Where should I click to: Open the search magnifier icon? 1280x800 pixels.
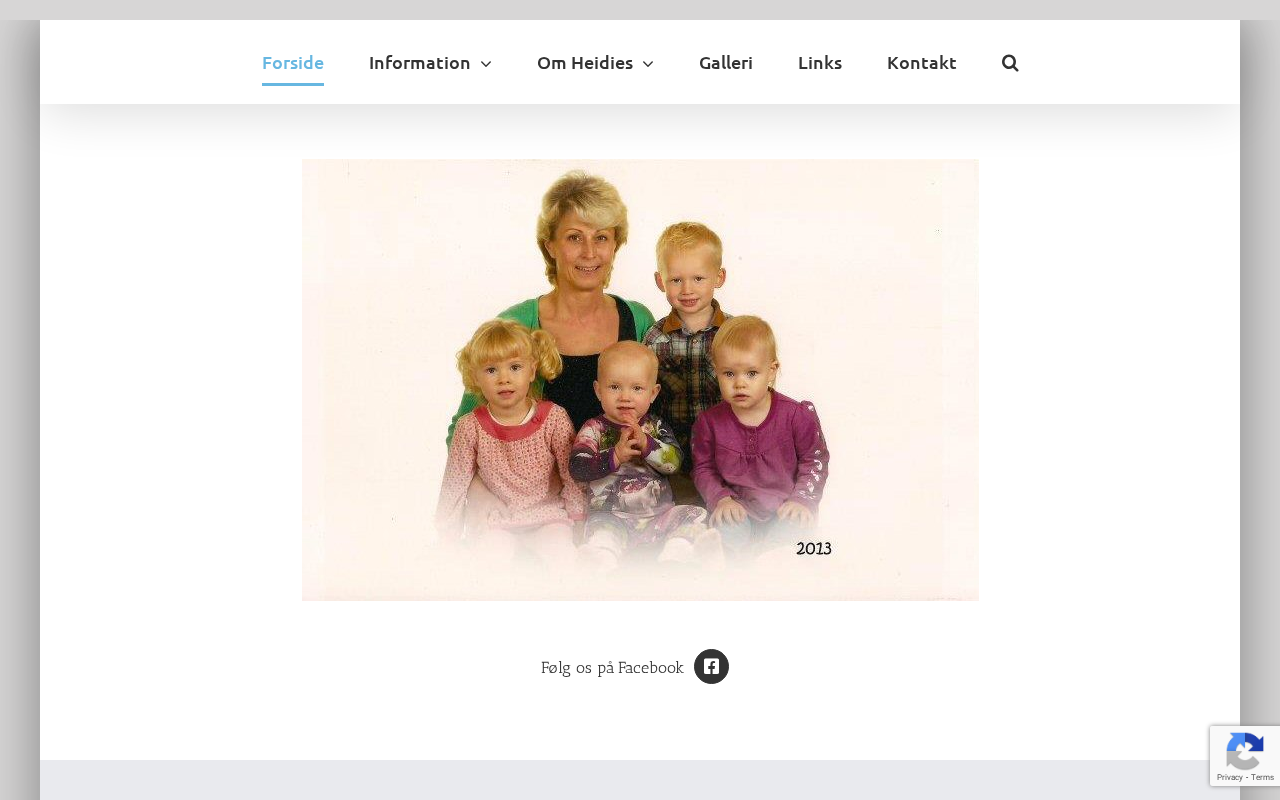tap(1010, 63)
